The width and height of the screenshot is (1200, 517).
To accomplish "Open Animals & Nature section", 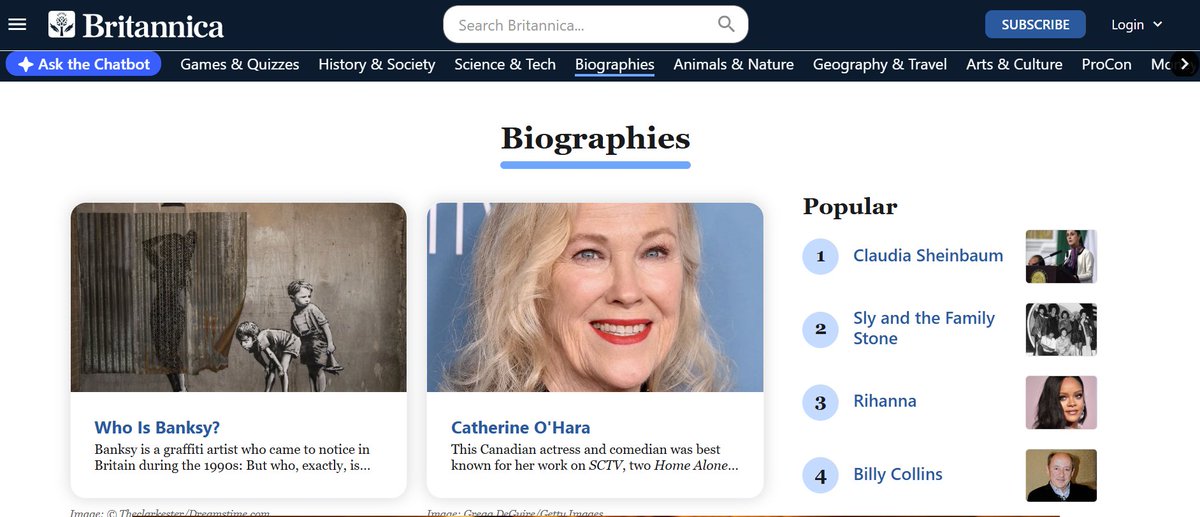I will 734,64.
